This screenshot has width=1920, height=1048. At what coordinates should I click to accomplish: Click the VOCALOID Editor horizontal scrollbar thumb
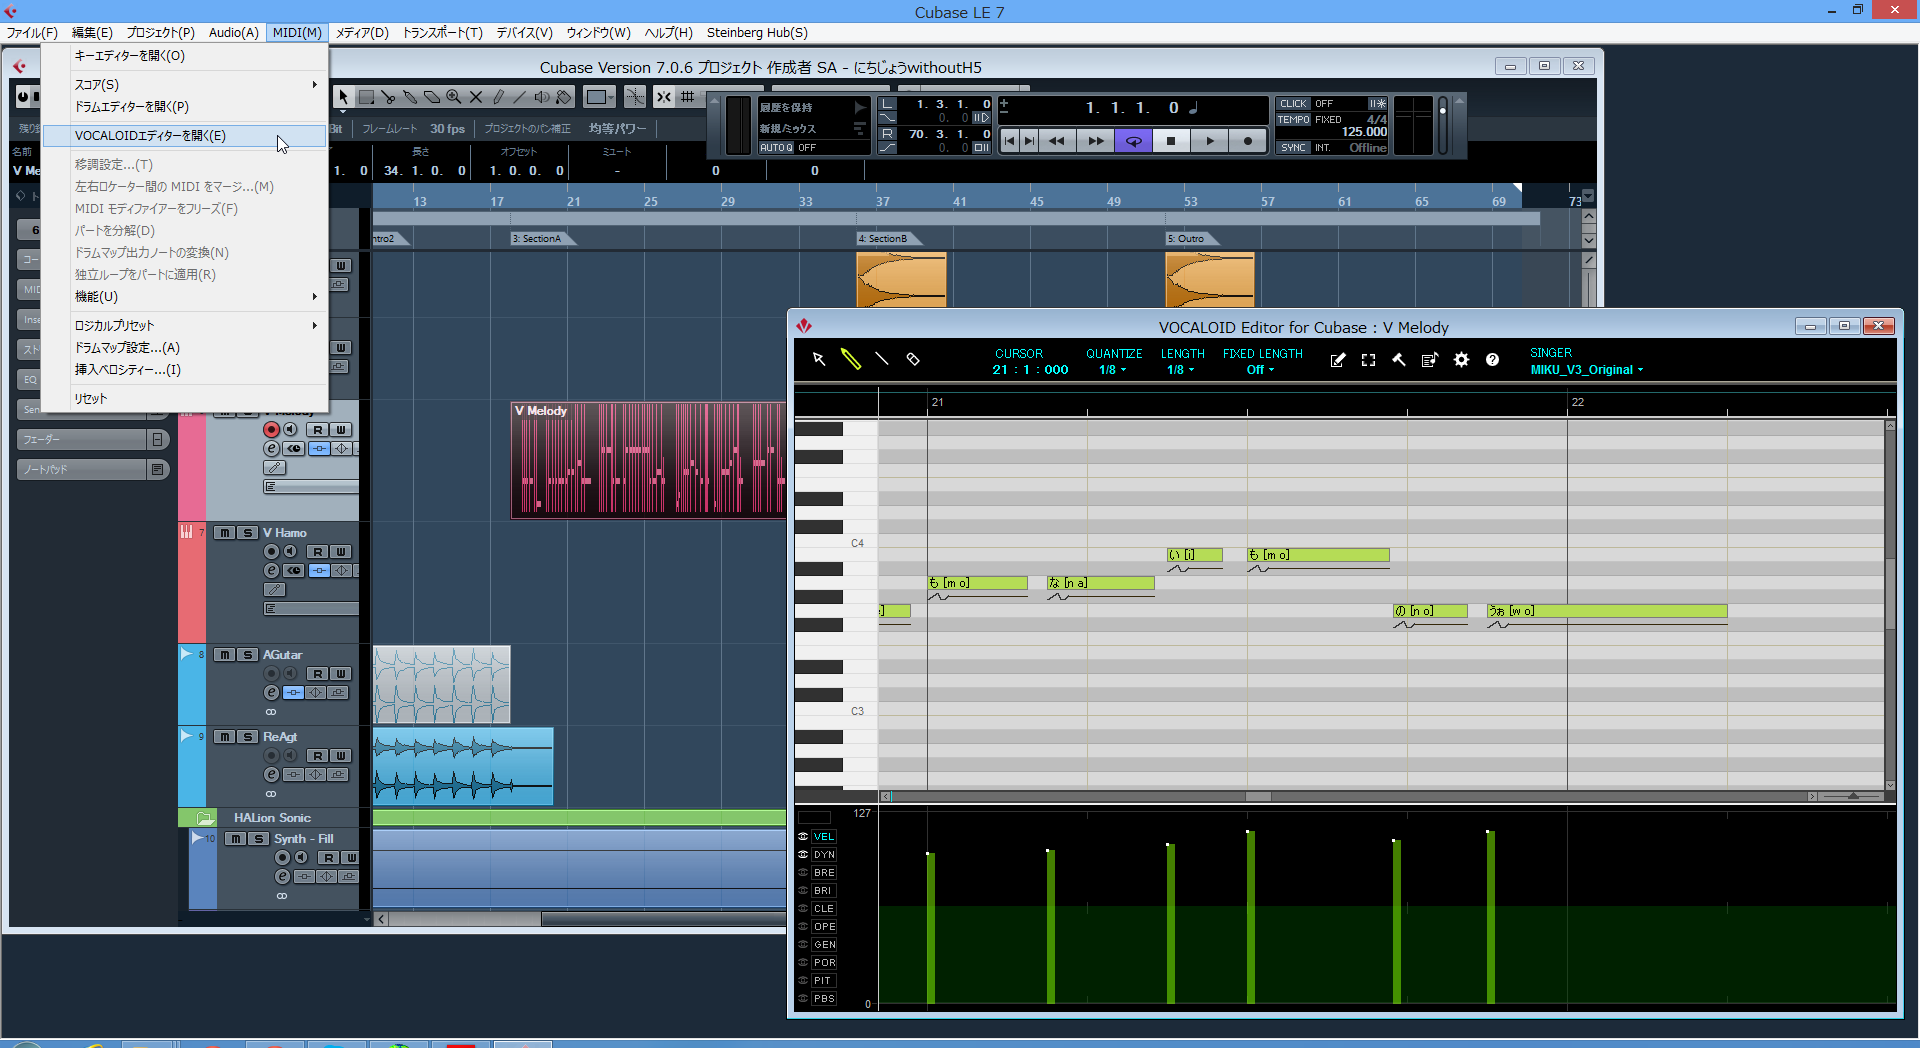[x=1257, y=797]
